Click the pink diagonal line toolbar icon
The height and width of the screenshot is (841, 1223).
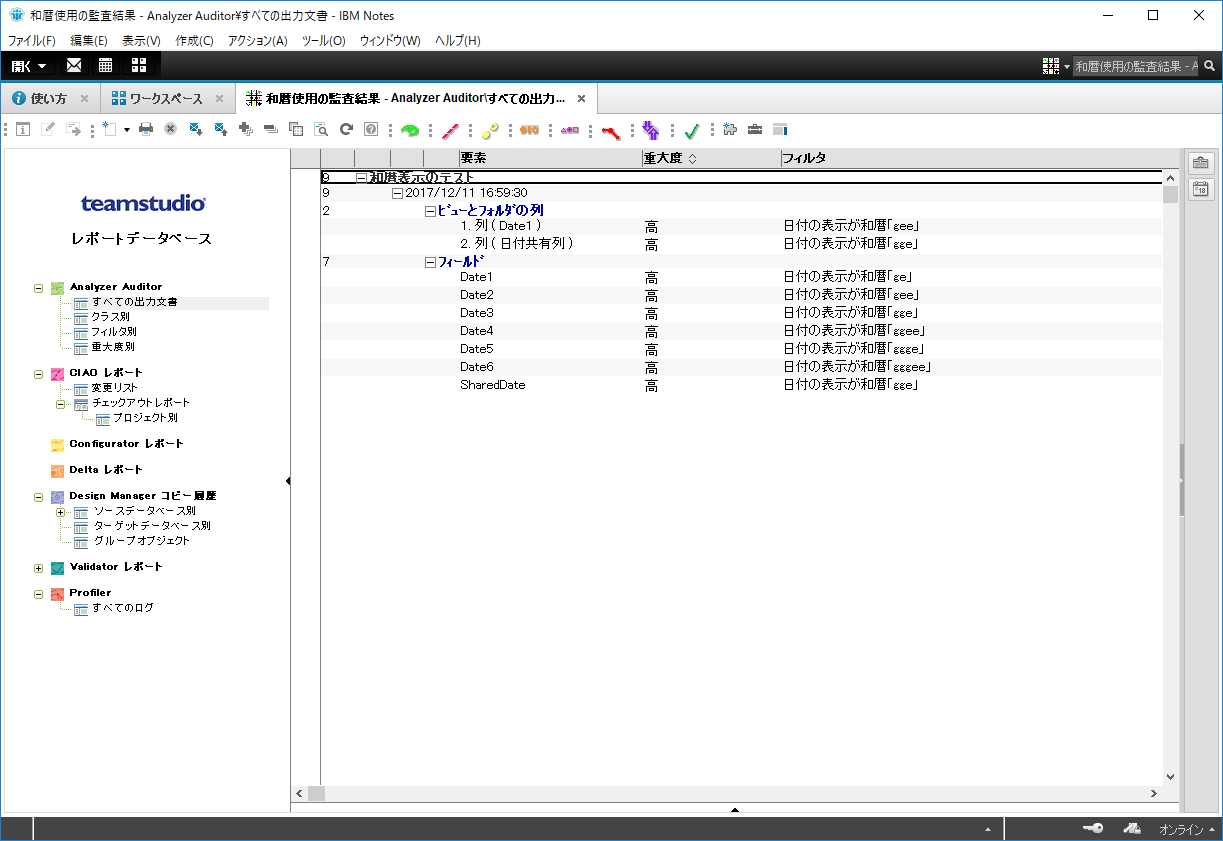(450, 129)
